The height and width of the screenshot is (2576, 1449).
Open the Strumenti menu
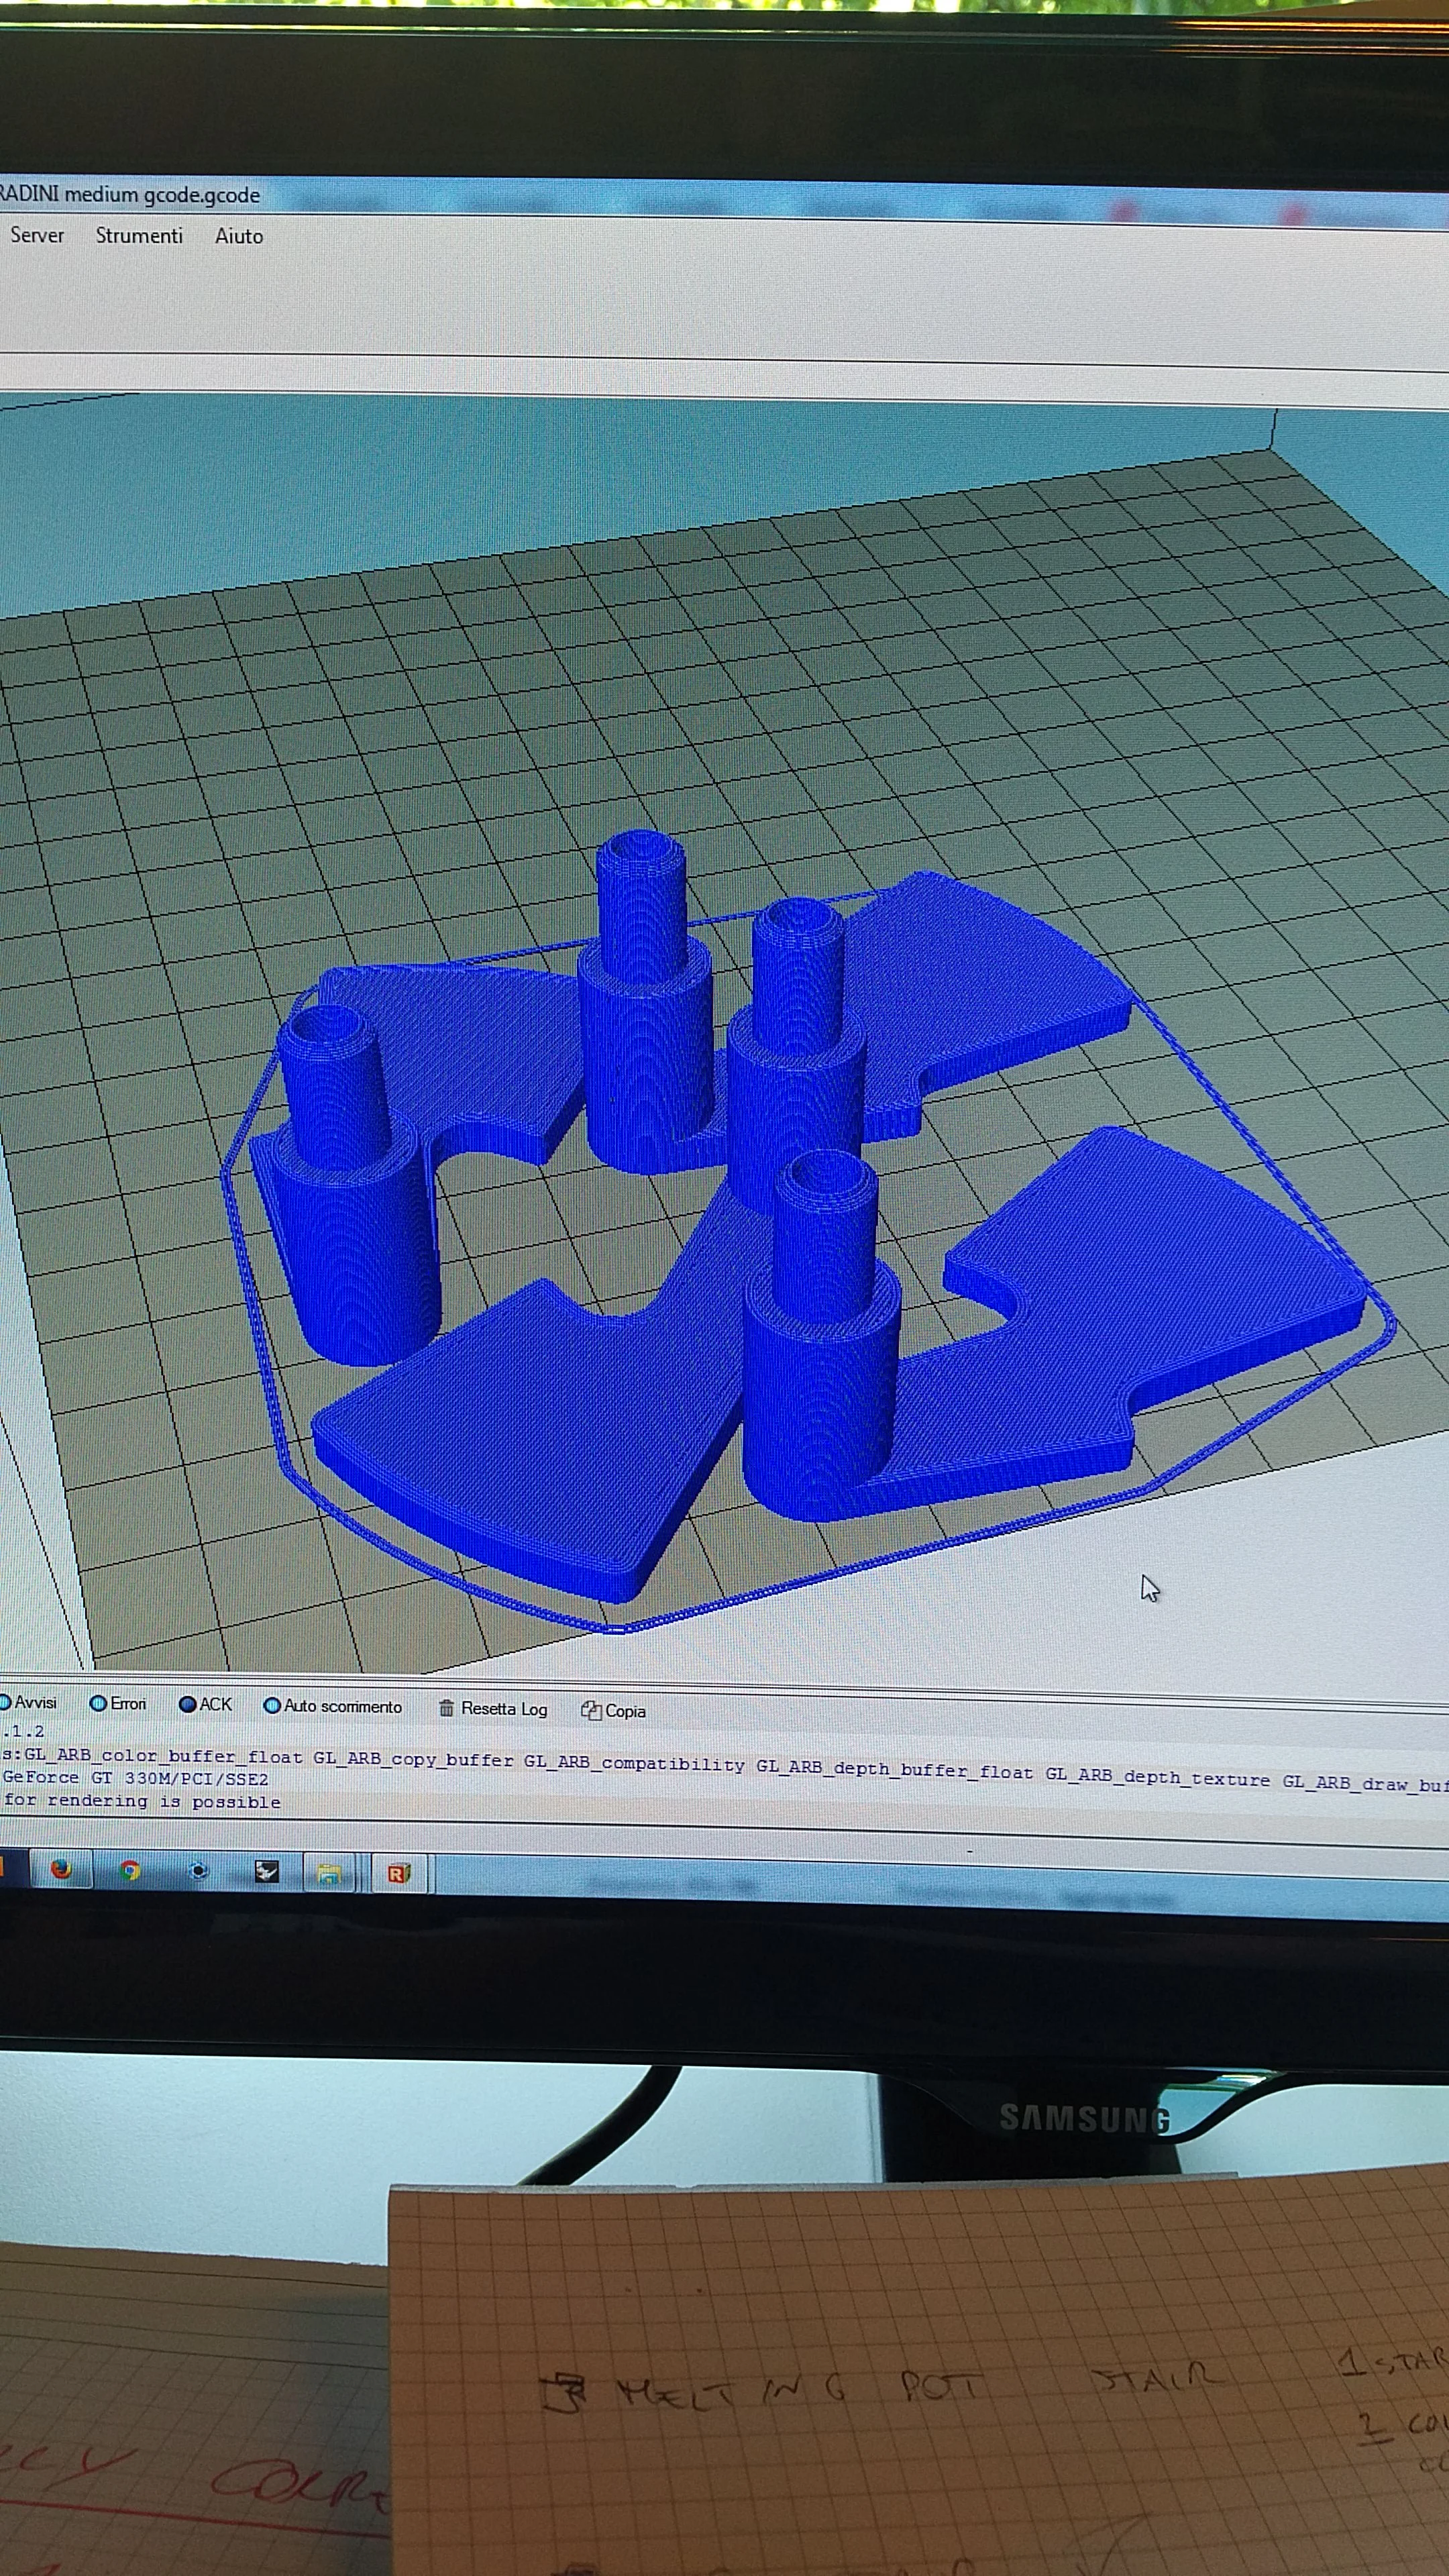point(139,236)
